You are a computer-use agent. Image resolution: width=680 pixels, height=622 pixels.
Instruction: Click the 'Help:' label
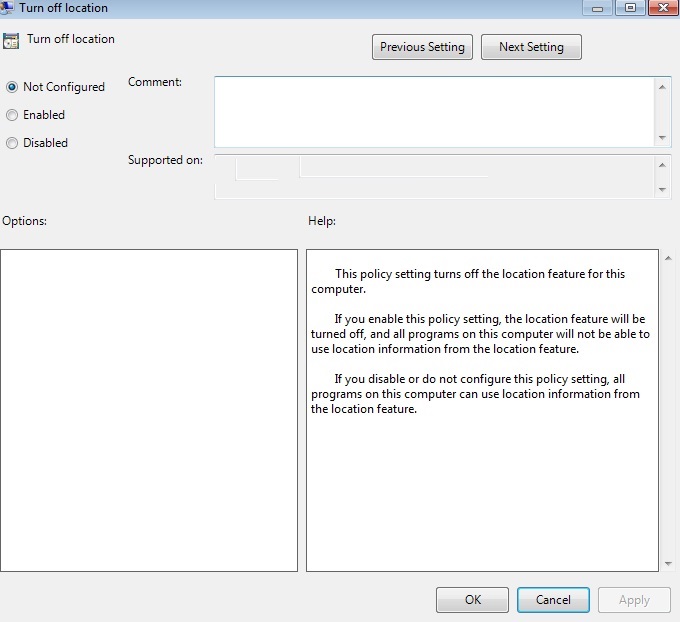[x=322, y=221]
